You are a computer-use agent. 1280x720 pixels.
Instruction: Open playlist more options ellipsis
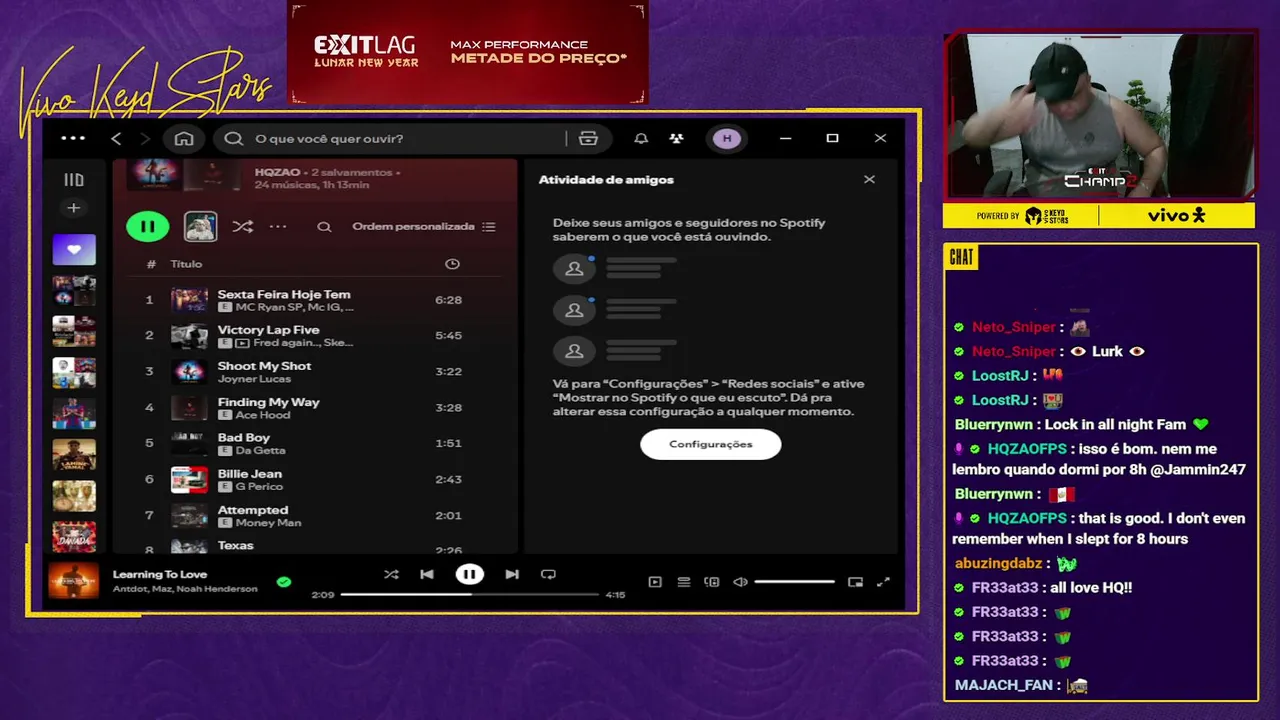[x=278, y=227]
